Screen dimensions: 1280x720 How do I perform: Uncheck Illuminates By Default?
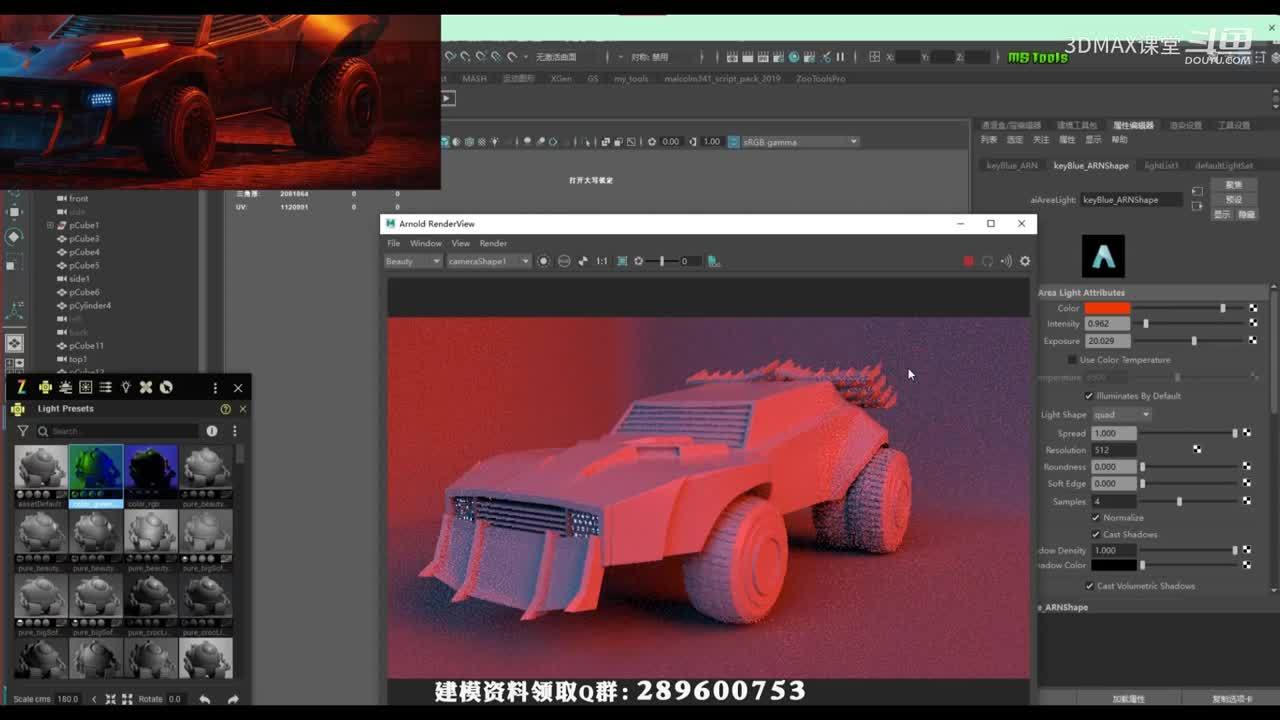click(1089, 396)
